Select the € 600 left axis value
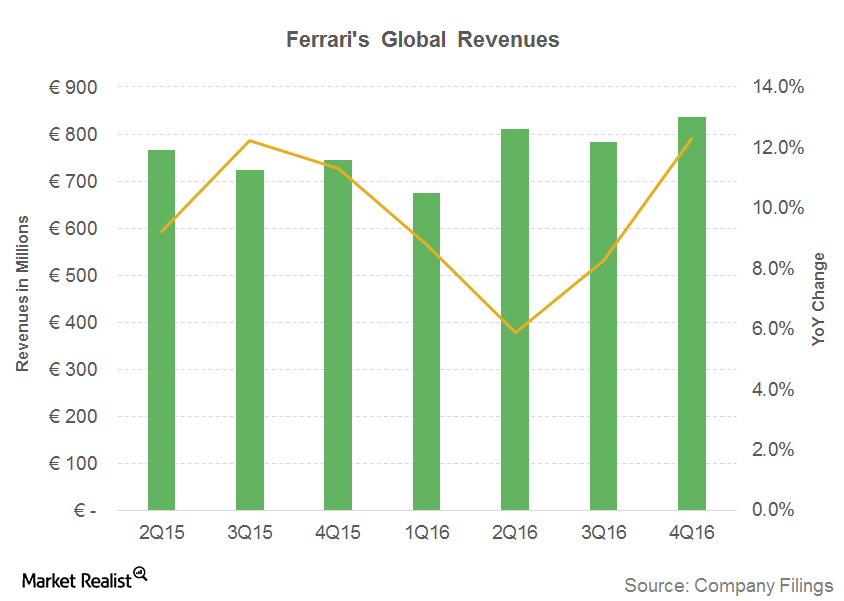 [x=73, y=228]
